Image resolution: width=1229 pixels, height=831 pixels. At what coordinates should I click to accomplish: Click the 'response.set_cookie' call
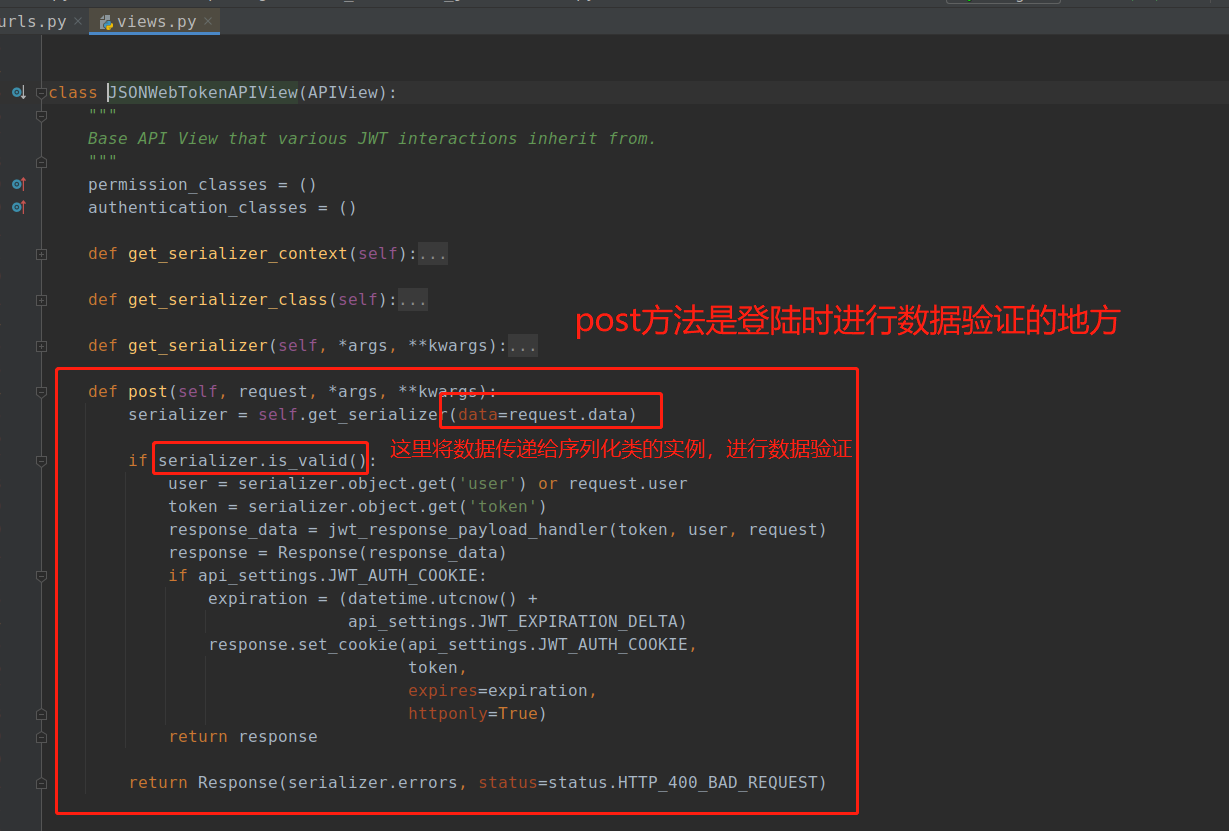(x=303, y=645)
